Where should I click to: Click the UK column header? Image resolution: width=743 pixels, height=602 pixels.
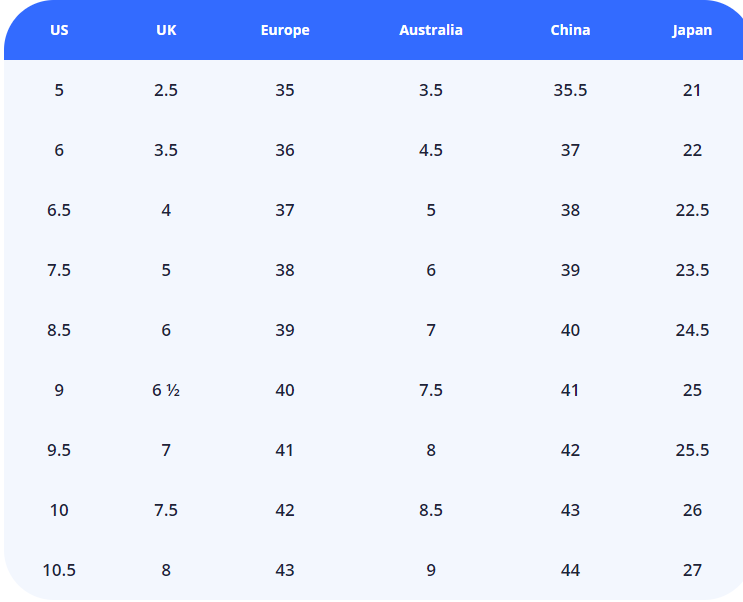166,30
